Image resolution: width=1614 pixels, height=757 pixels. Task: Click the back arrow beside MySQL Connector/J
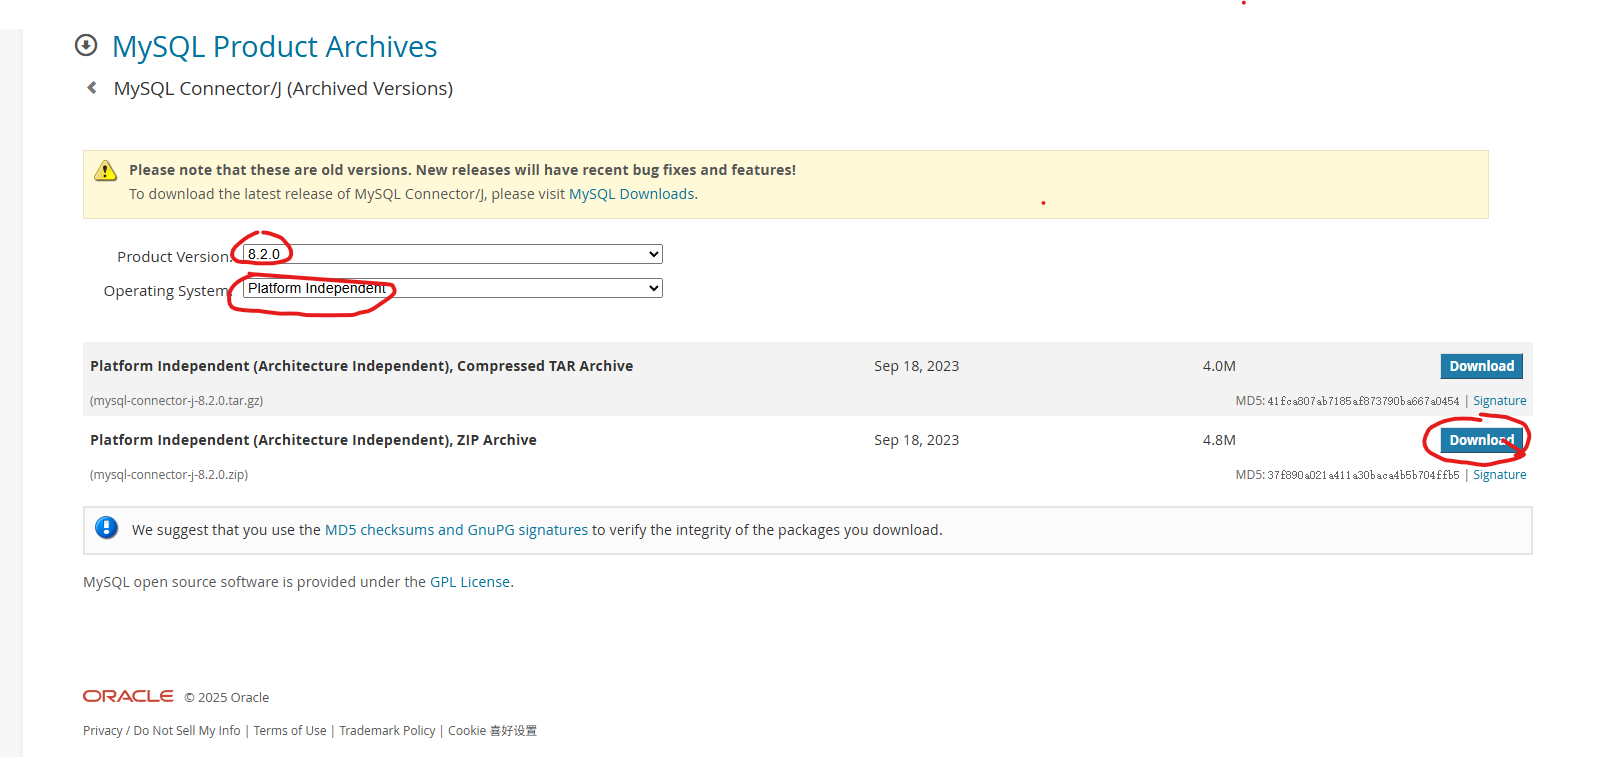pos(92,88)
